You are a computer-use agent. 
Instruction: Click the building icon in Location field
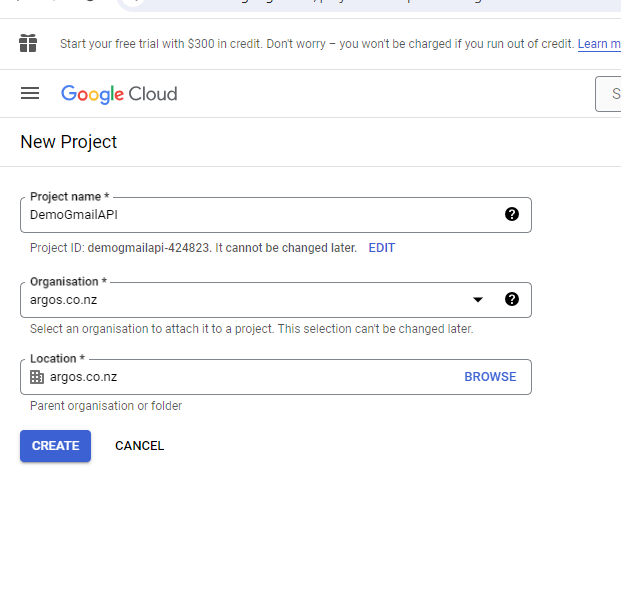coord(37,377)
